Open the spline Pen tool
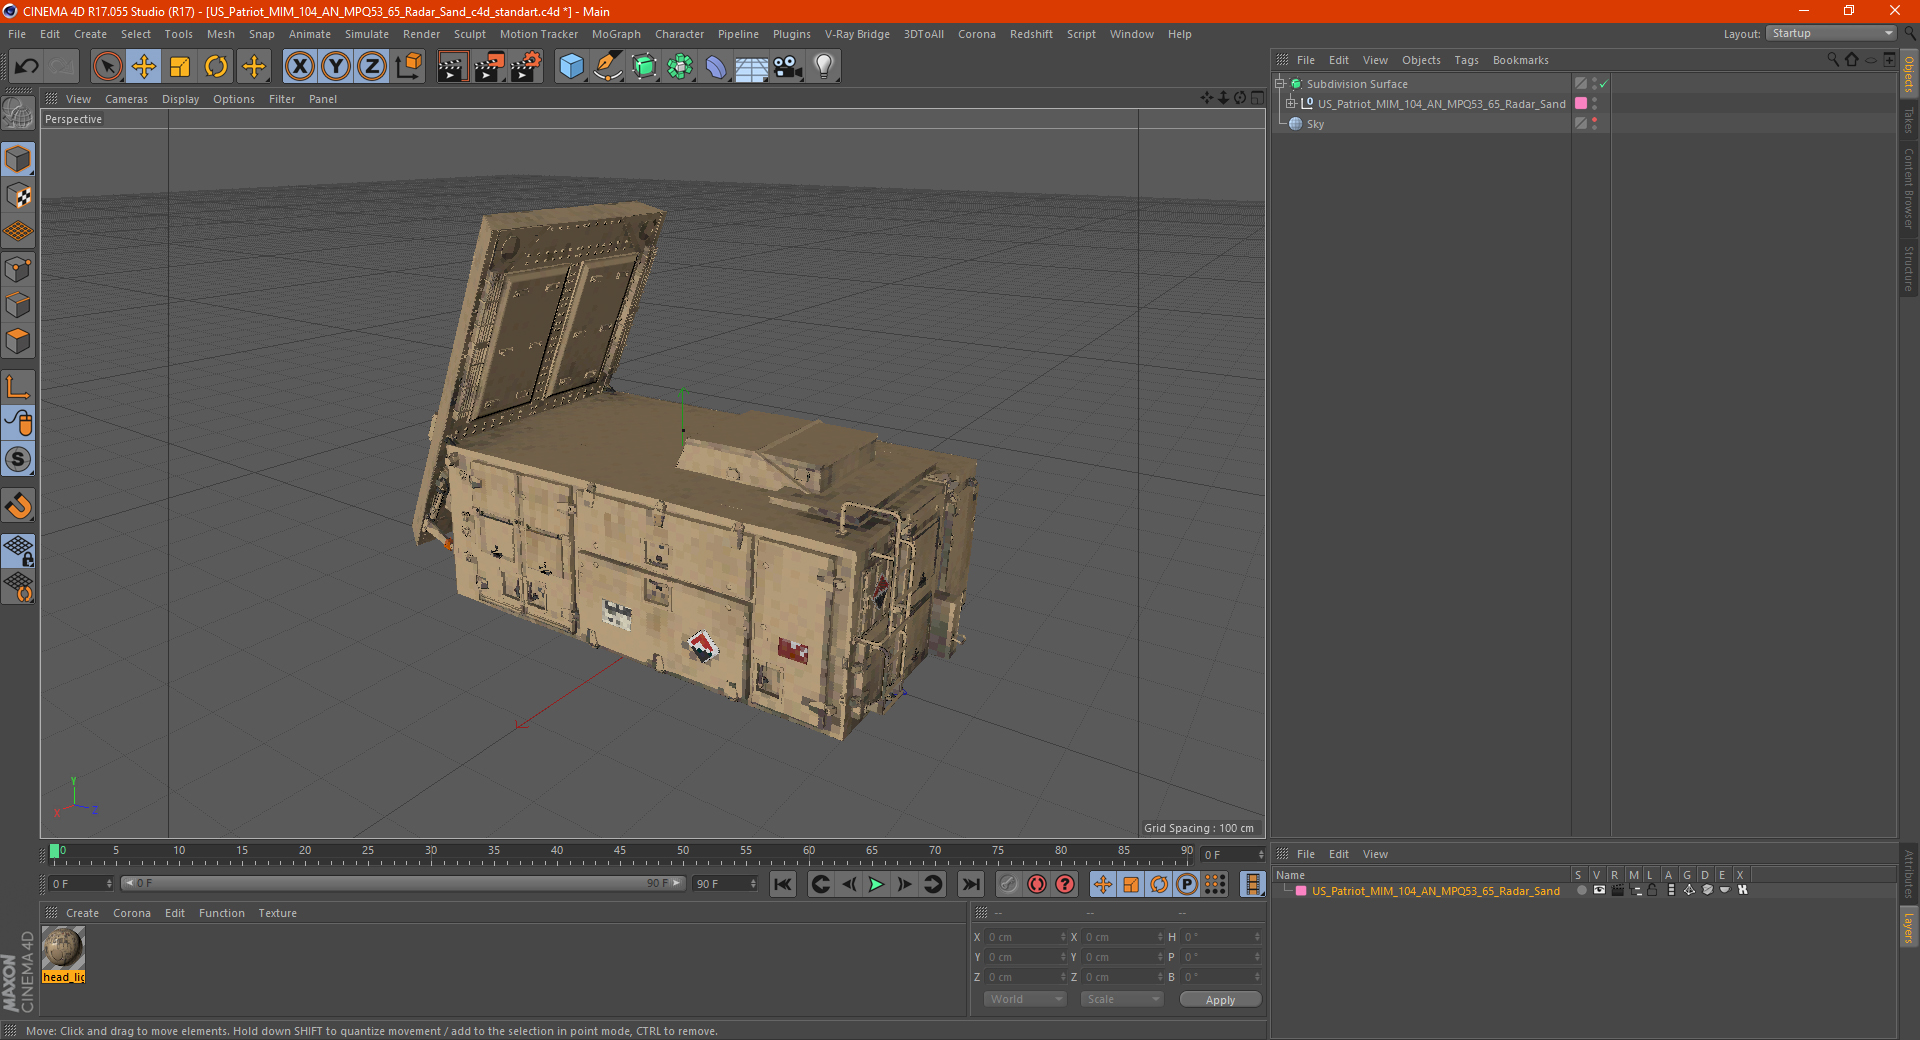The image size is (1920, 1040). 607,67
